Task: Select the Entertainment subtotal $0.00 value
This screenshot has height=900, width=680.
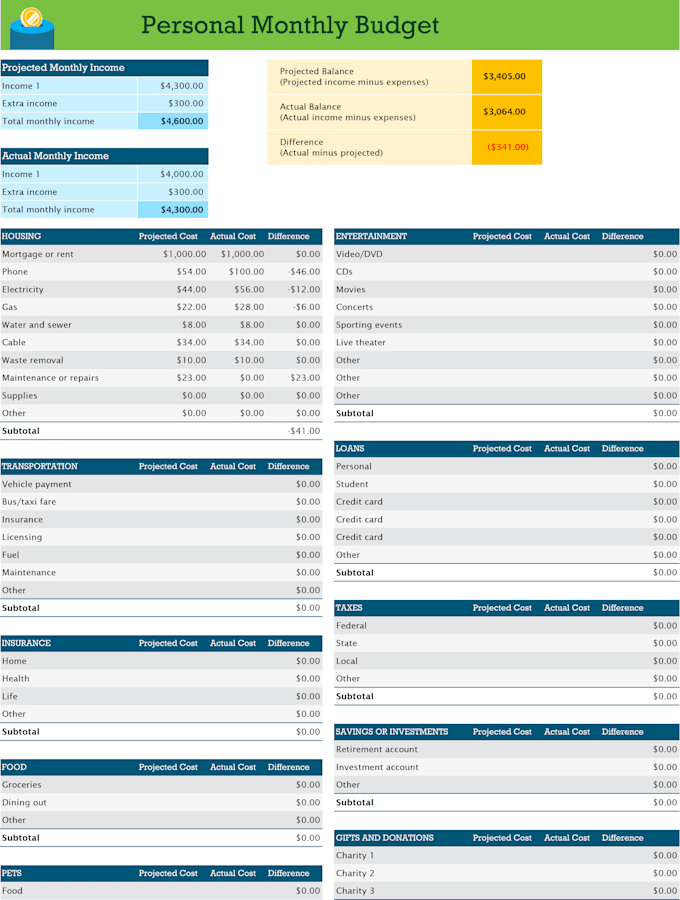Action: 665,413
